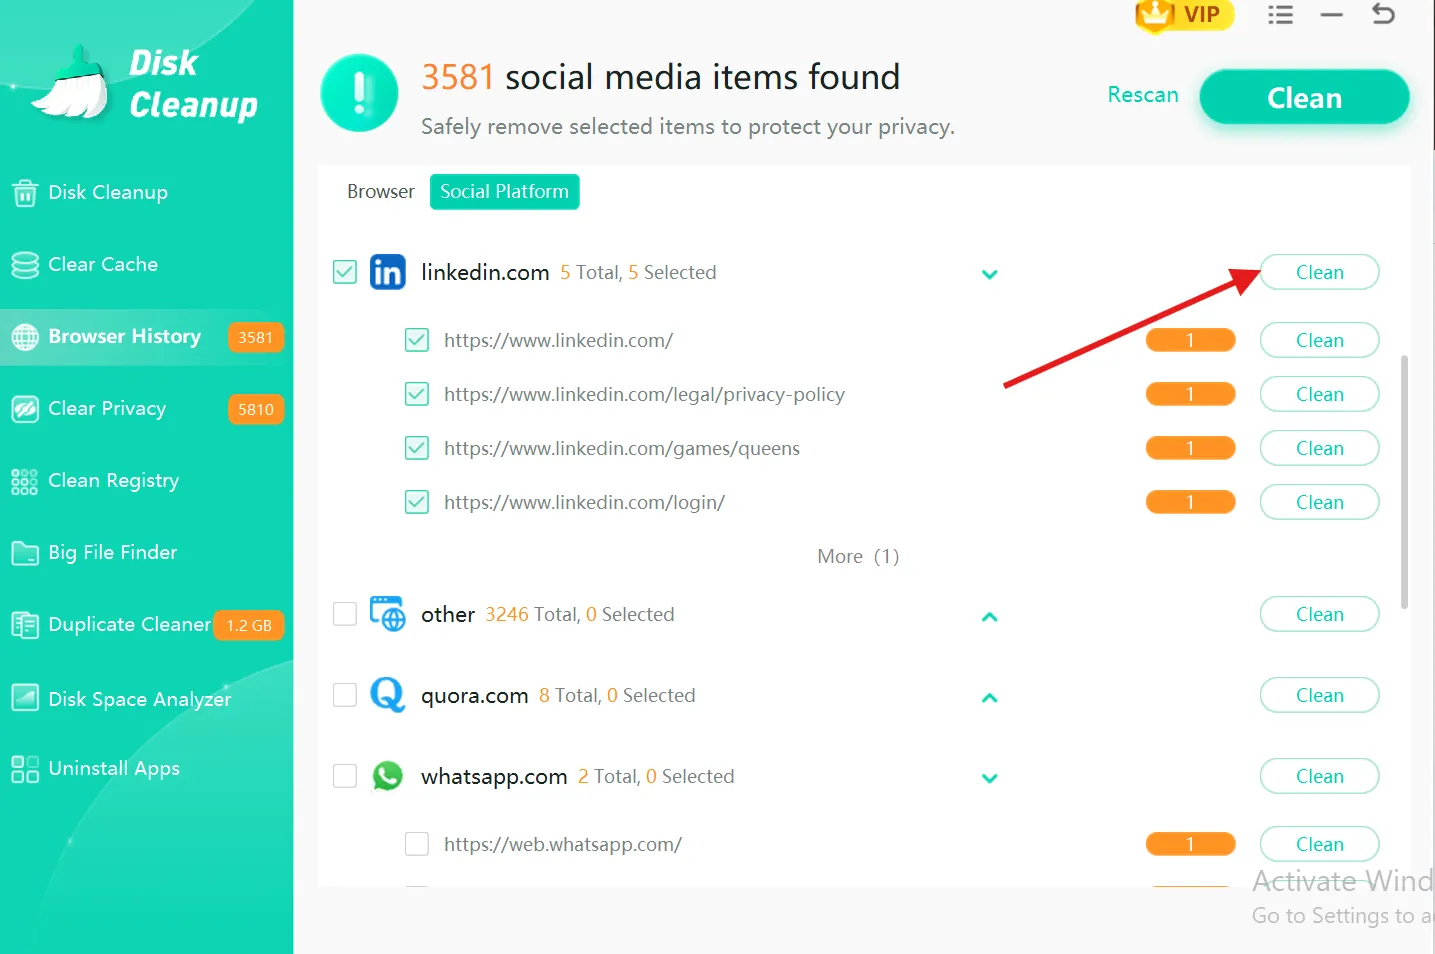1435x954 pixels.
Task: Collapse the whatsapp.com group chevron
Action: tap(990, 778)
